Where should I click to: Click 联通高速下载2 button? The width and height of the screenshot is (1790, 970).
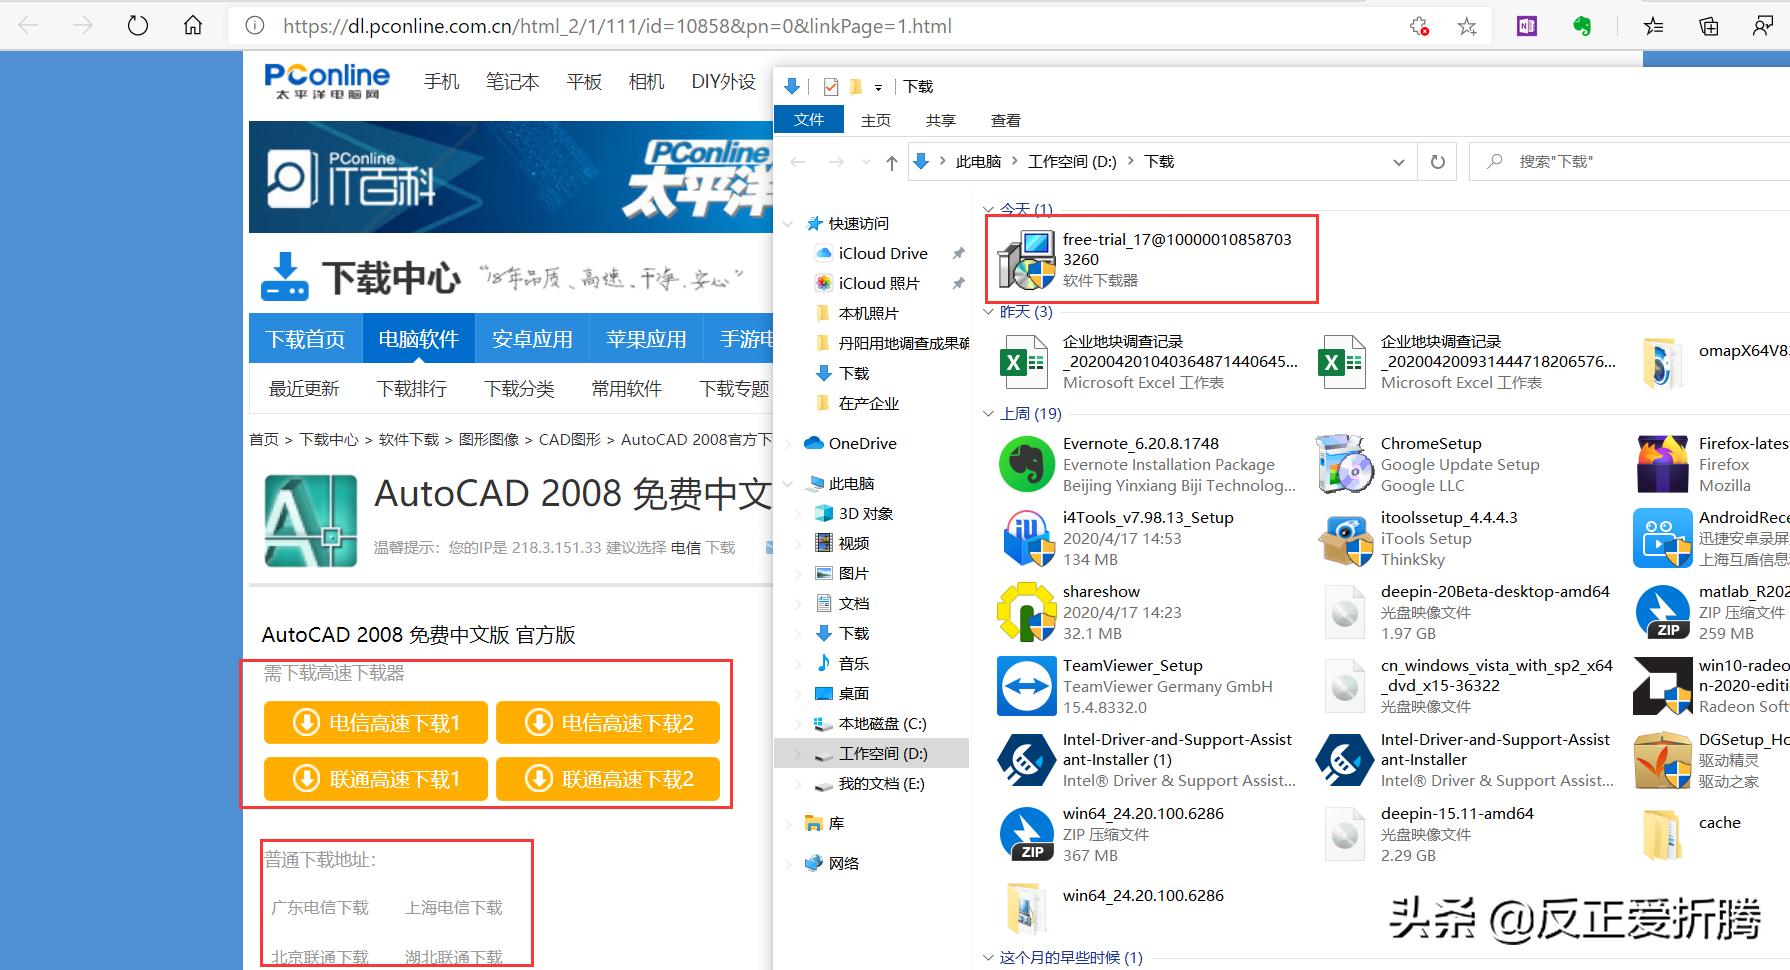[608, 779]
